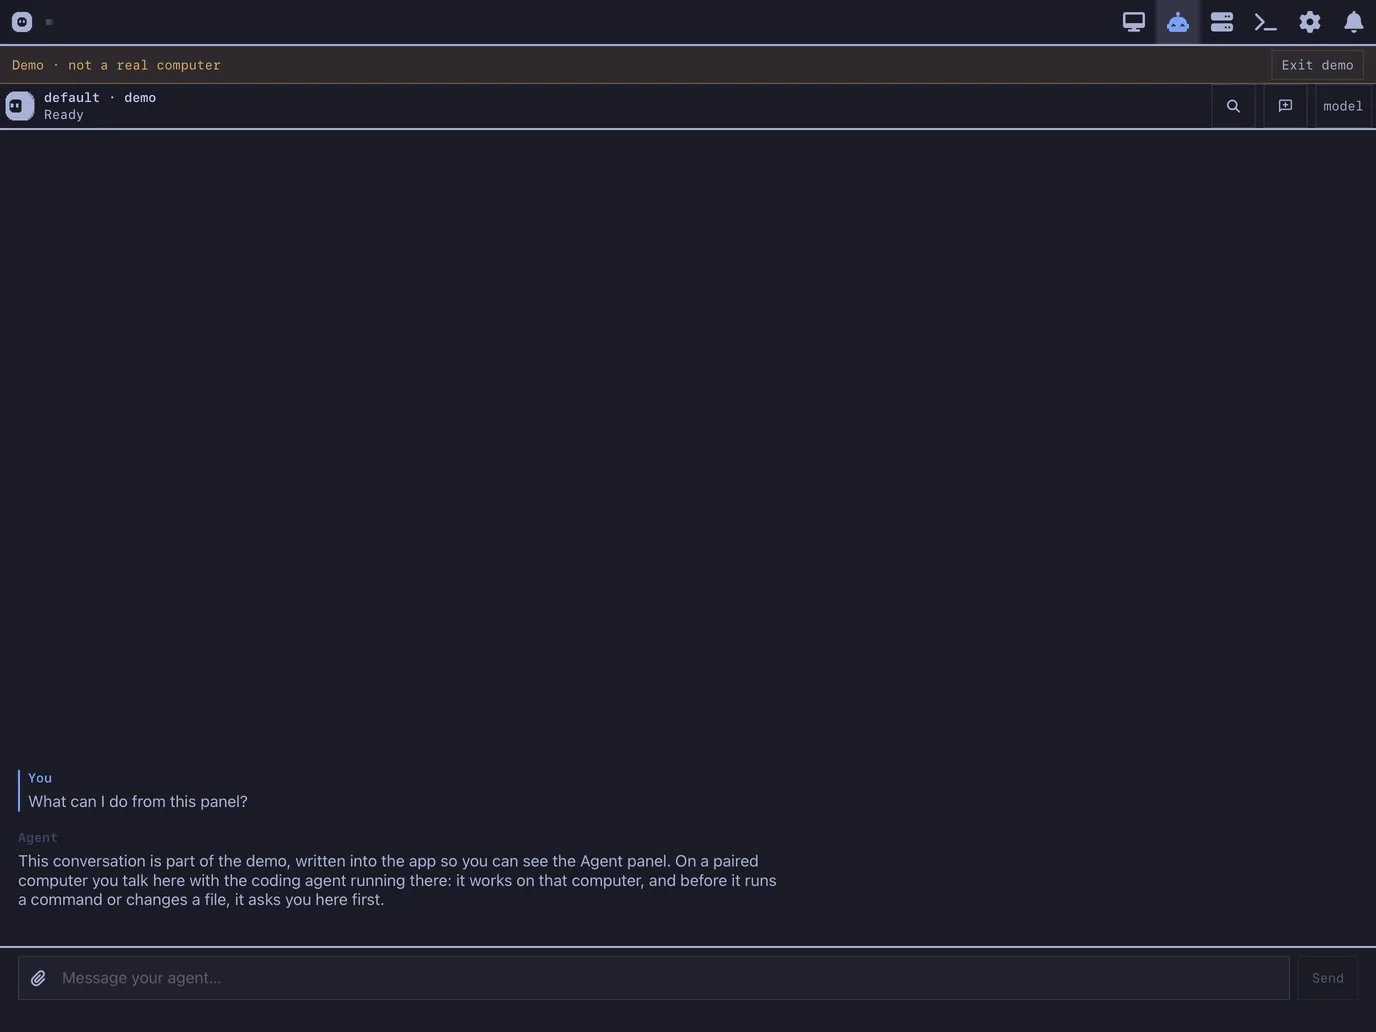Click the 'You' sender label
Viewport: 1376px width, 1032px height.
click(x=40, y=778)
